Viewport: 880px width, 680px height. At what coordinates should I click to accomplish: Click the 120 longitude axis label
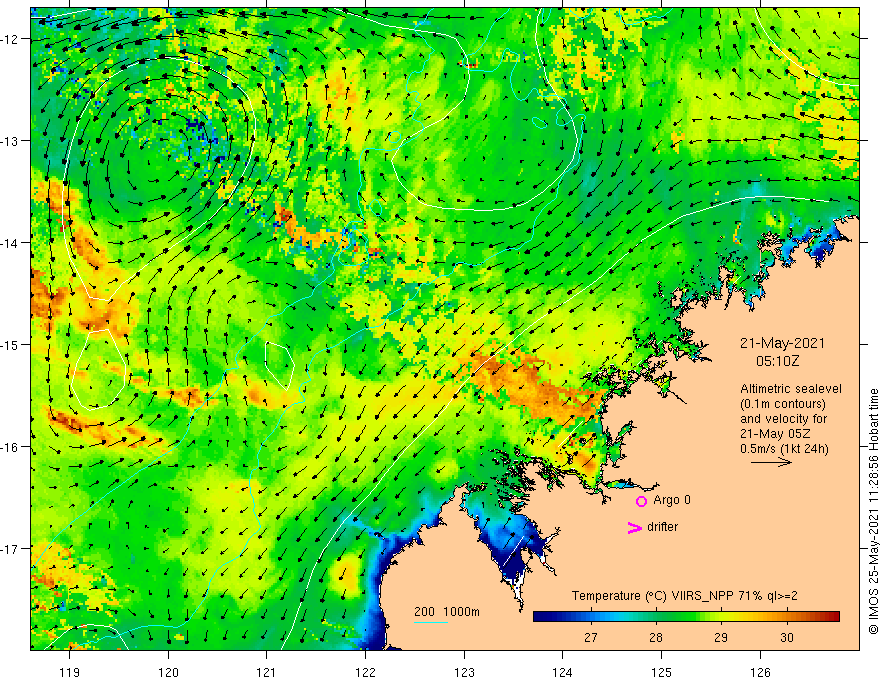point(168,672)
